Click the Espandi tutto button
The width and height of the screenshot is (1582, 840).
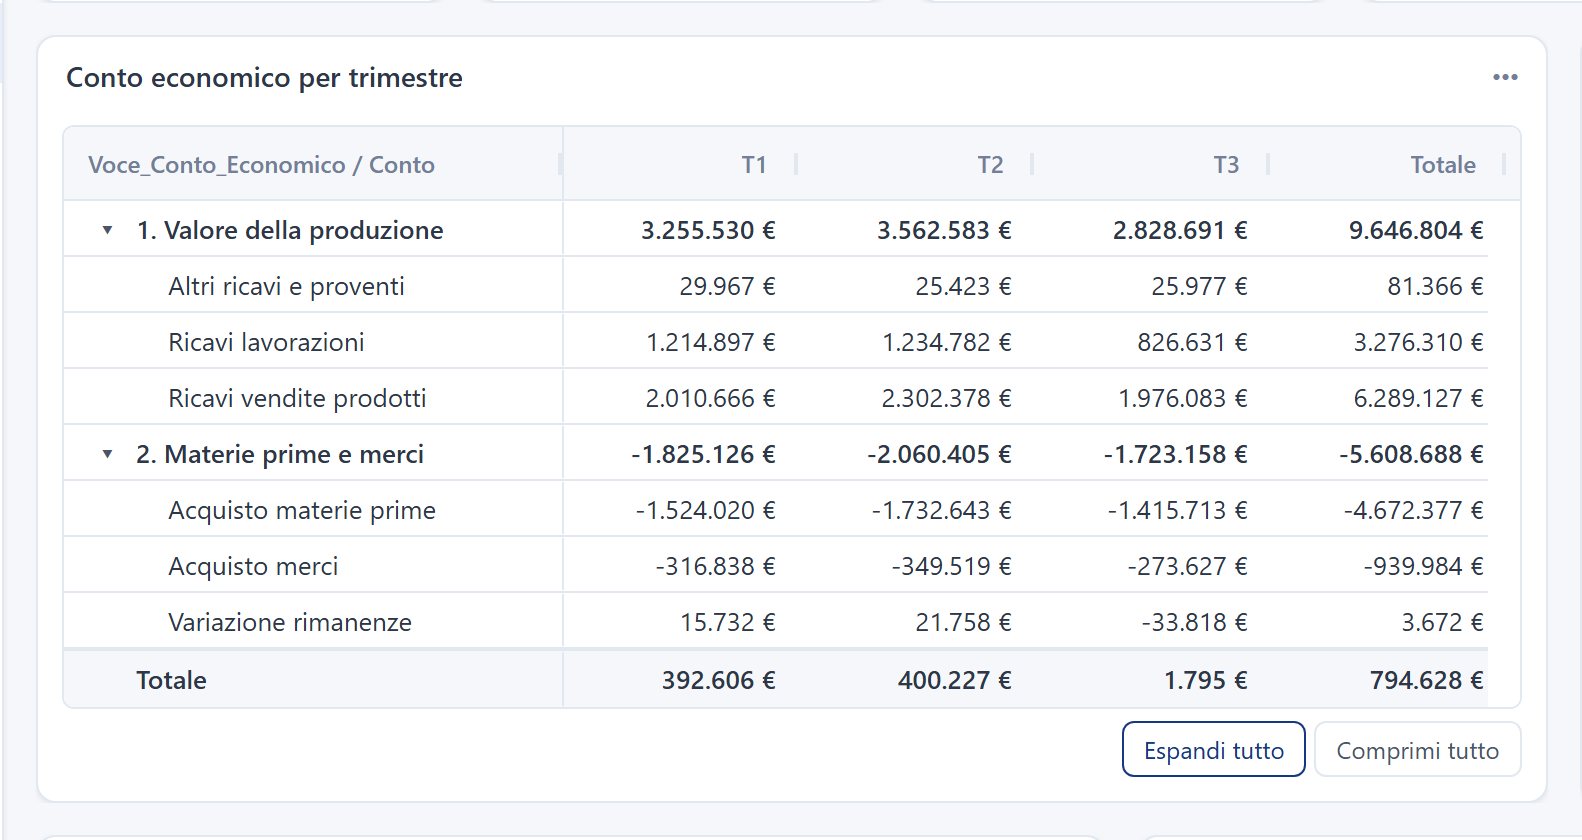(1214, 749)
